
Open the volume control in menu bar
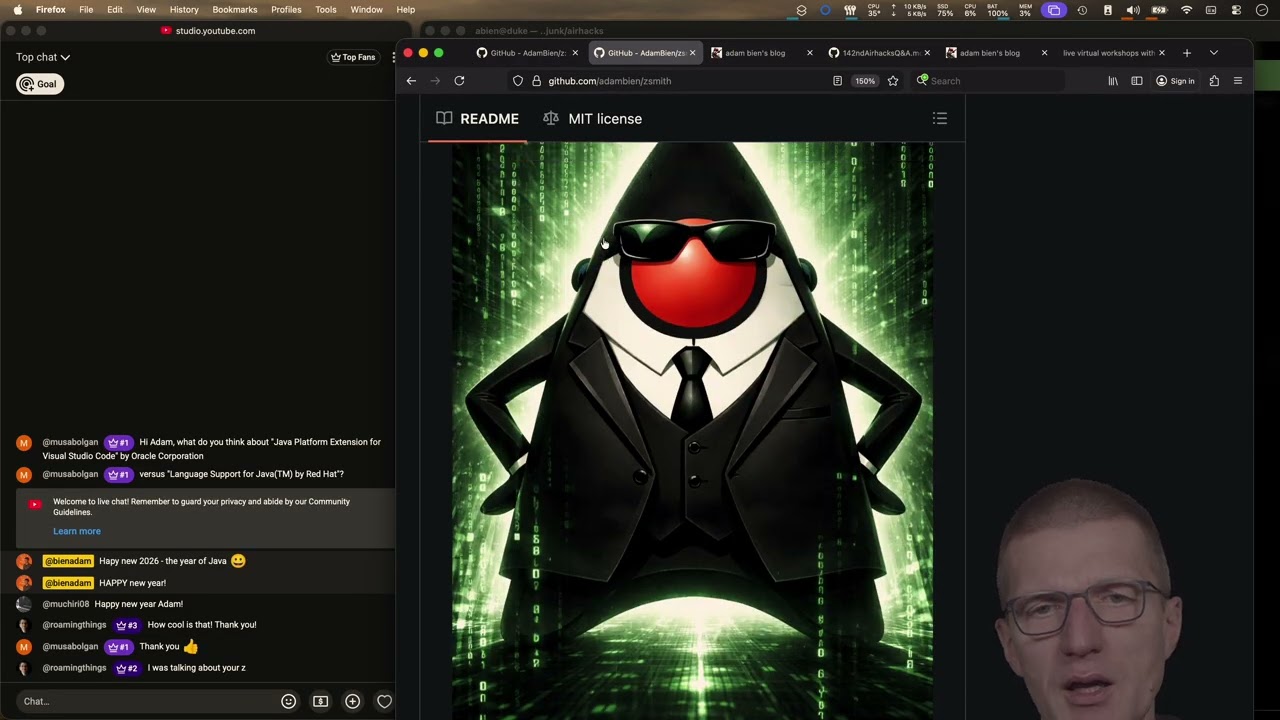tap(1133, 10)
